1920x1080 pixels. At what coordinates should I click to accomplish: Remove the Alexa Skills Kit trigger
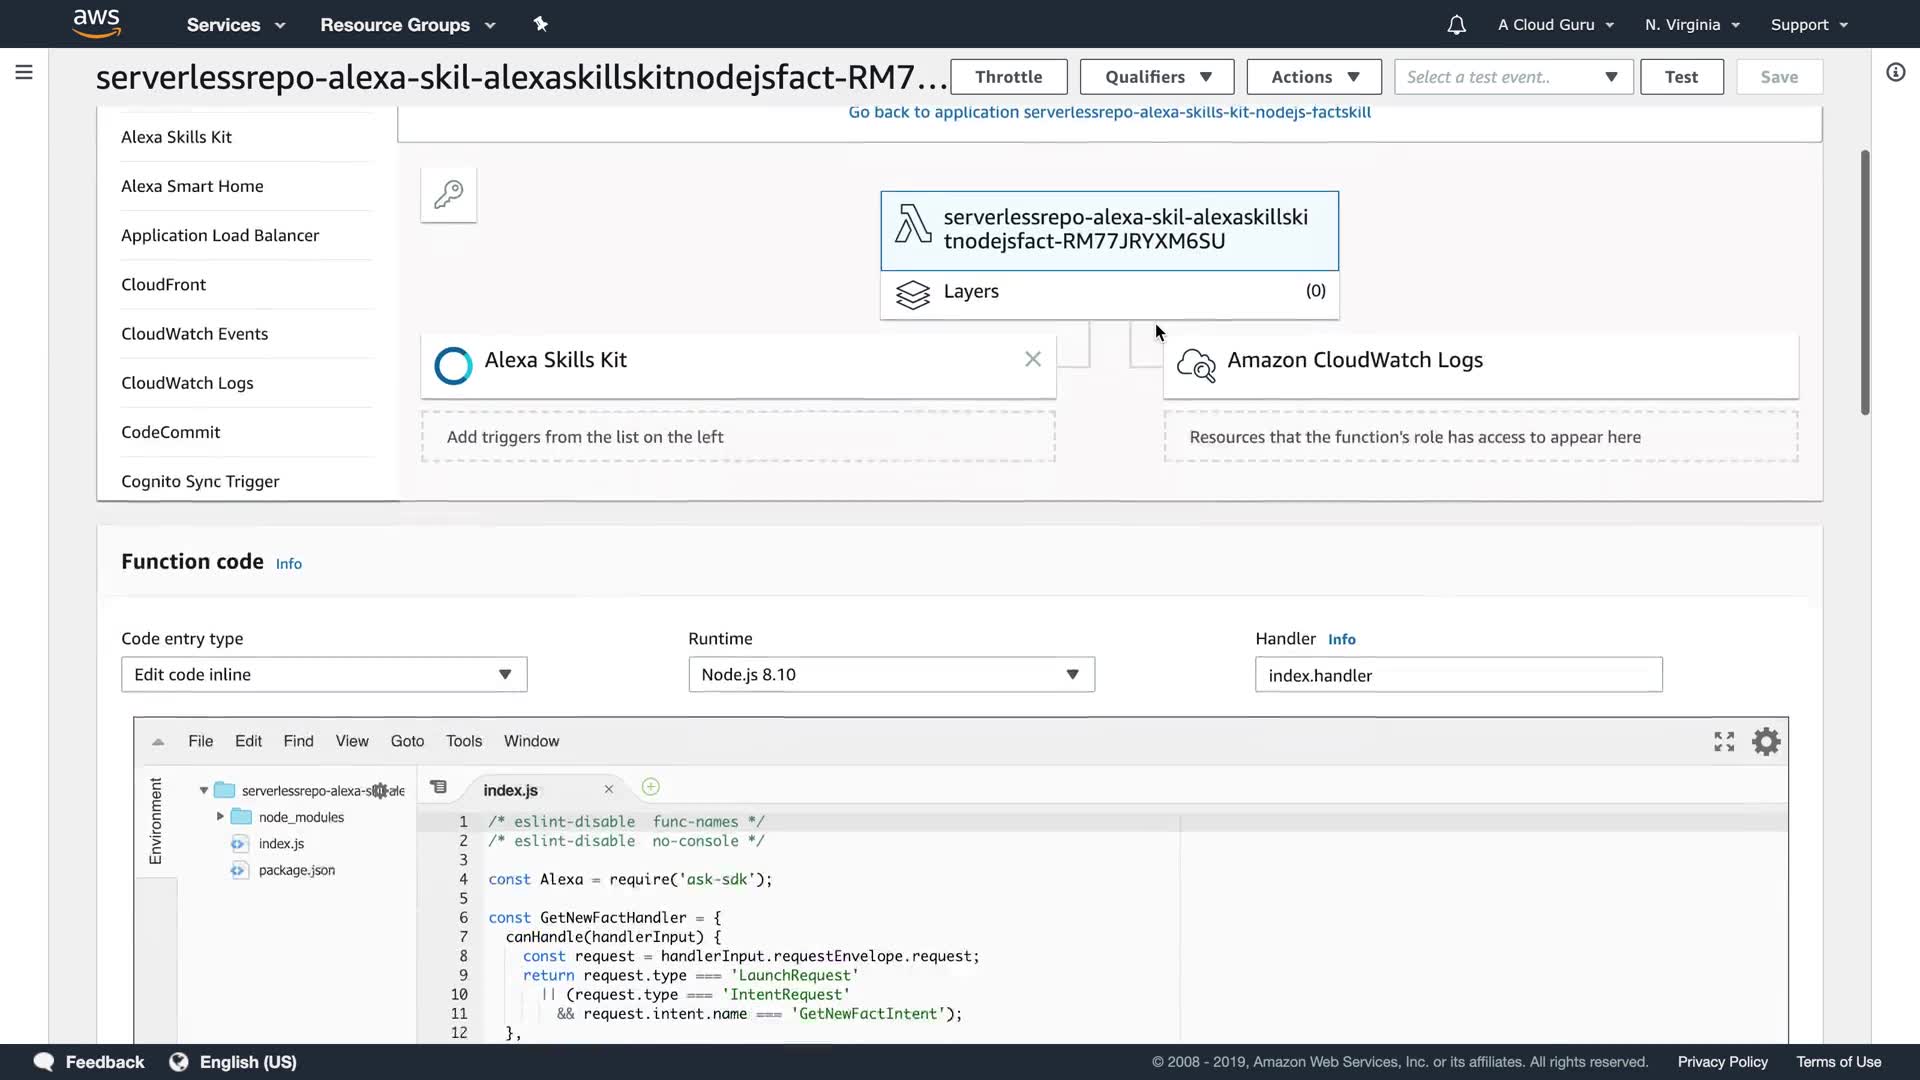[1033, 359]
